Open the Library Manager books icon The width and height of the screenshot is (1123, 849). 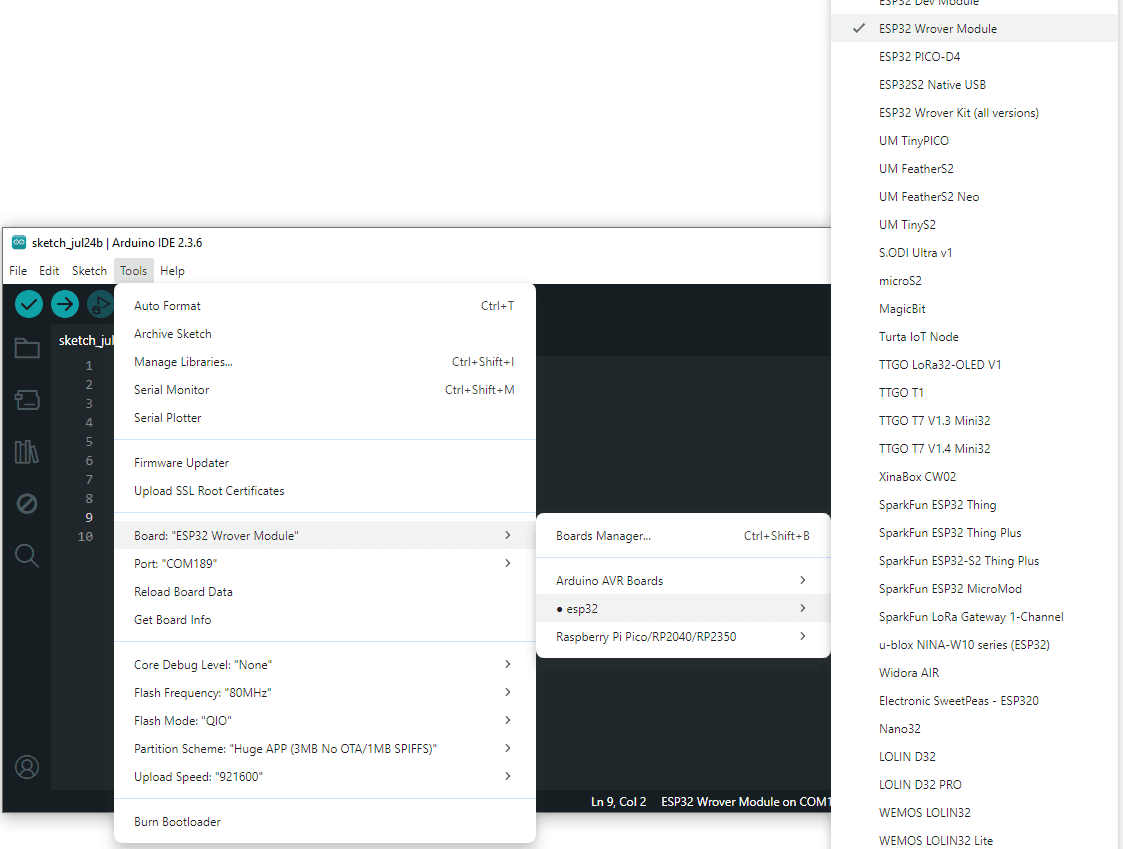[27, 452]
